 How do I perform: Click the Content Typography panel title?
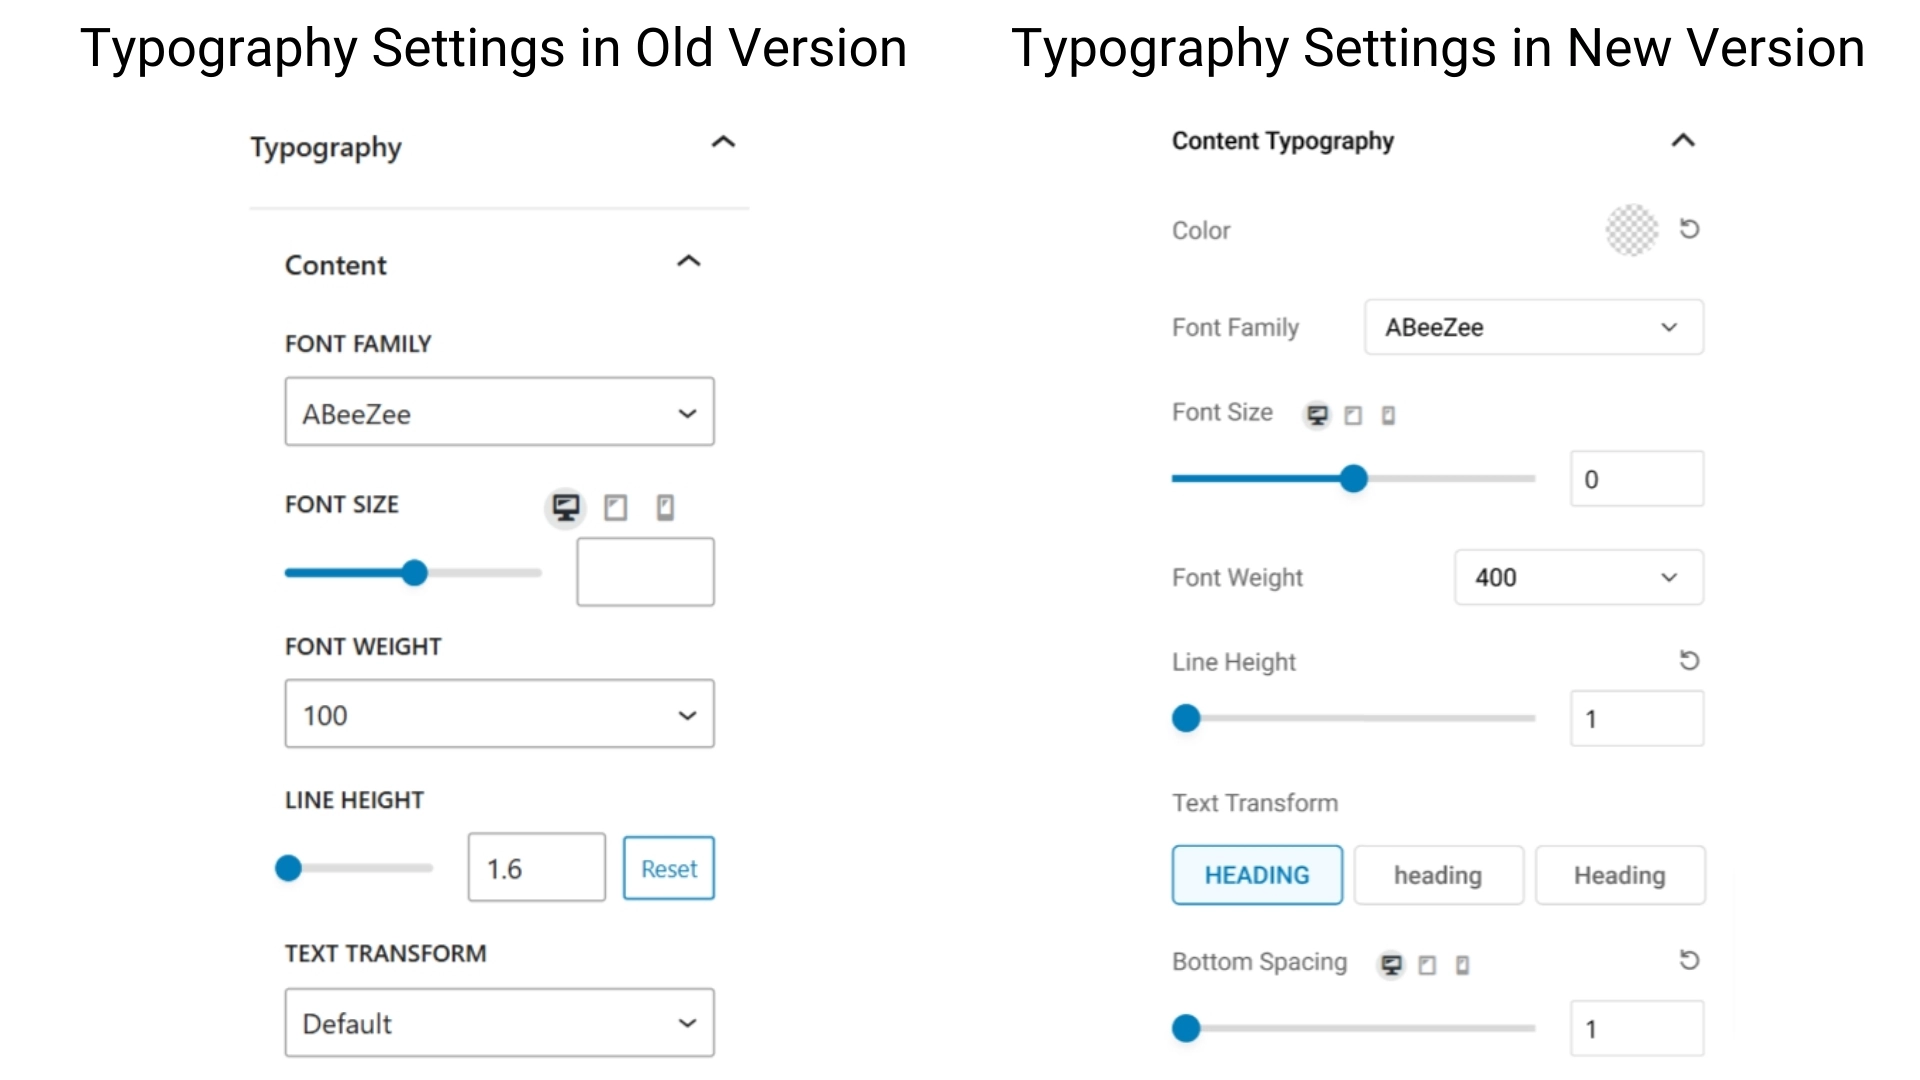1283,141
